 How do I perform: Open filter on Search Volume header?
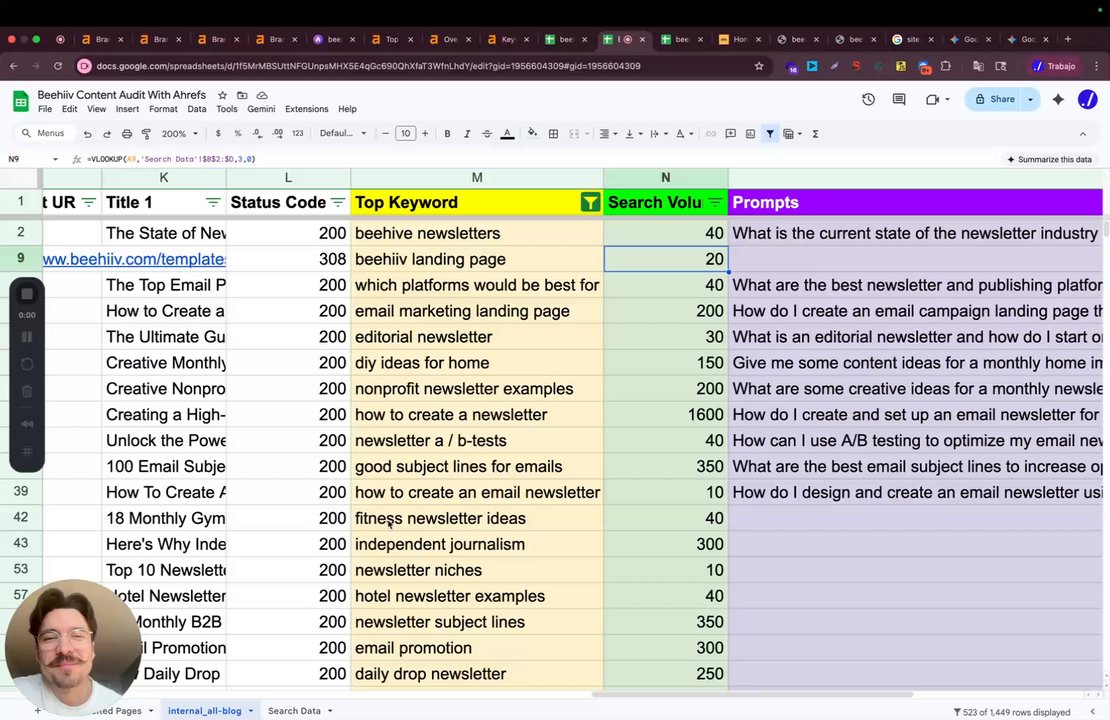715,202
